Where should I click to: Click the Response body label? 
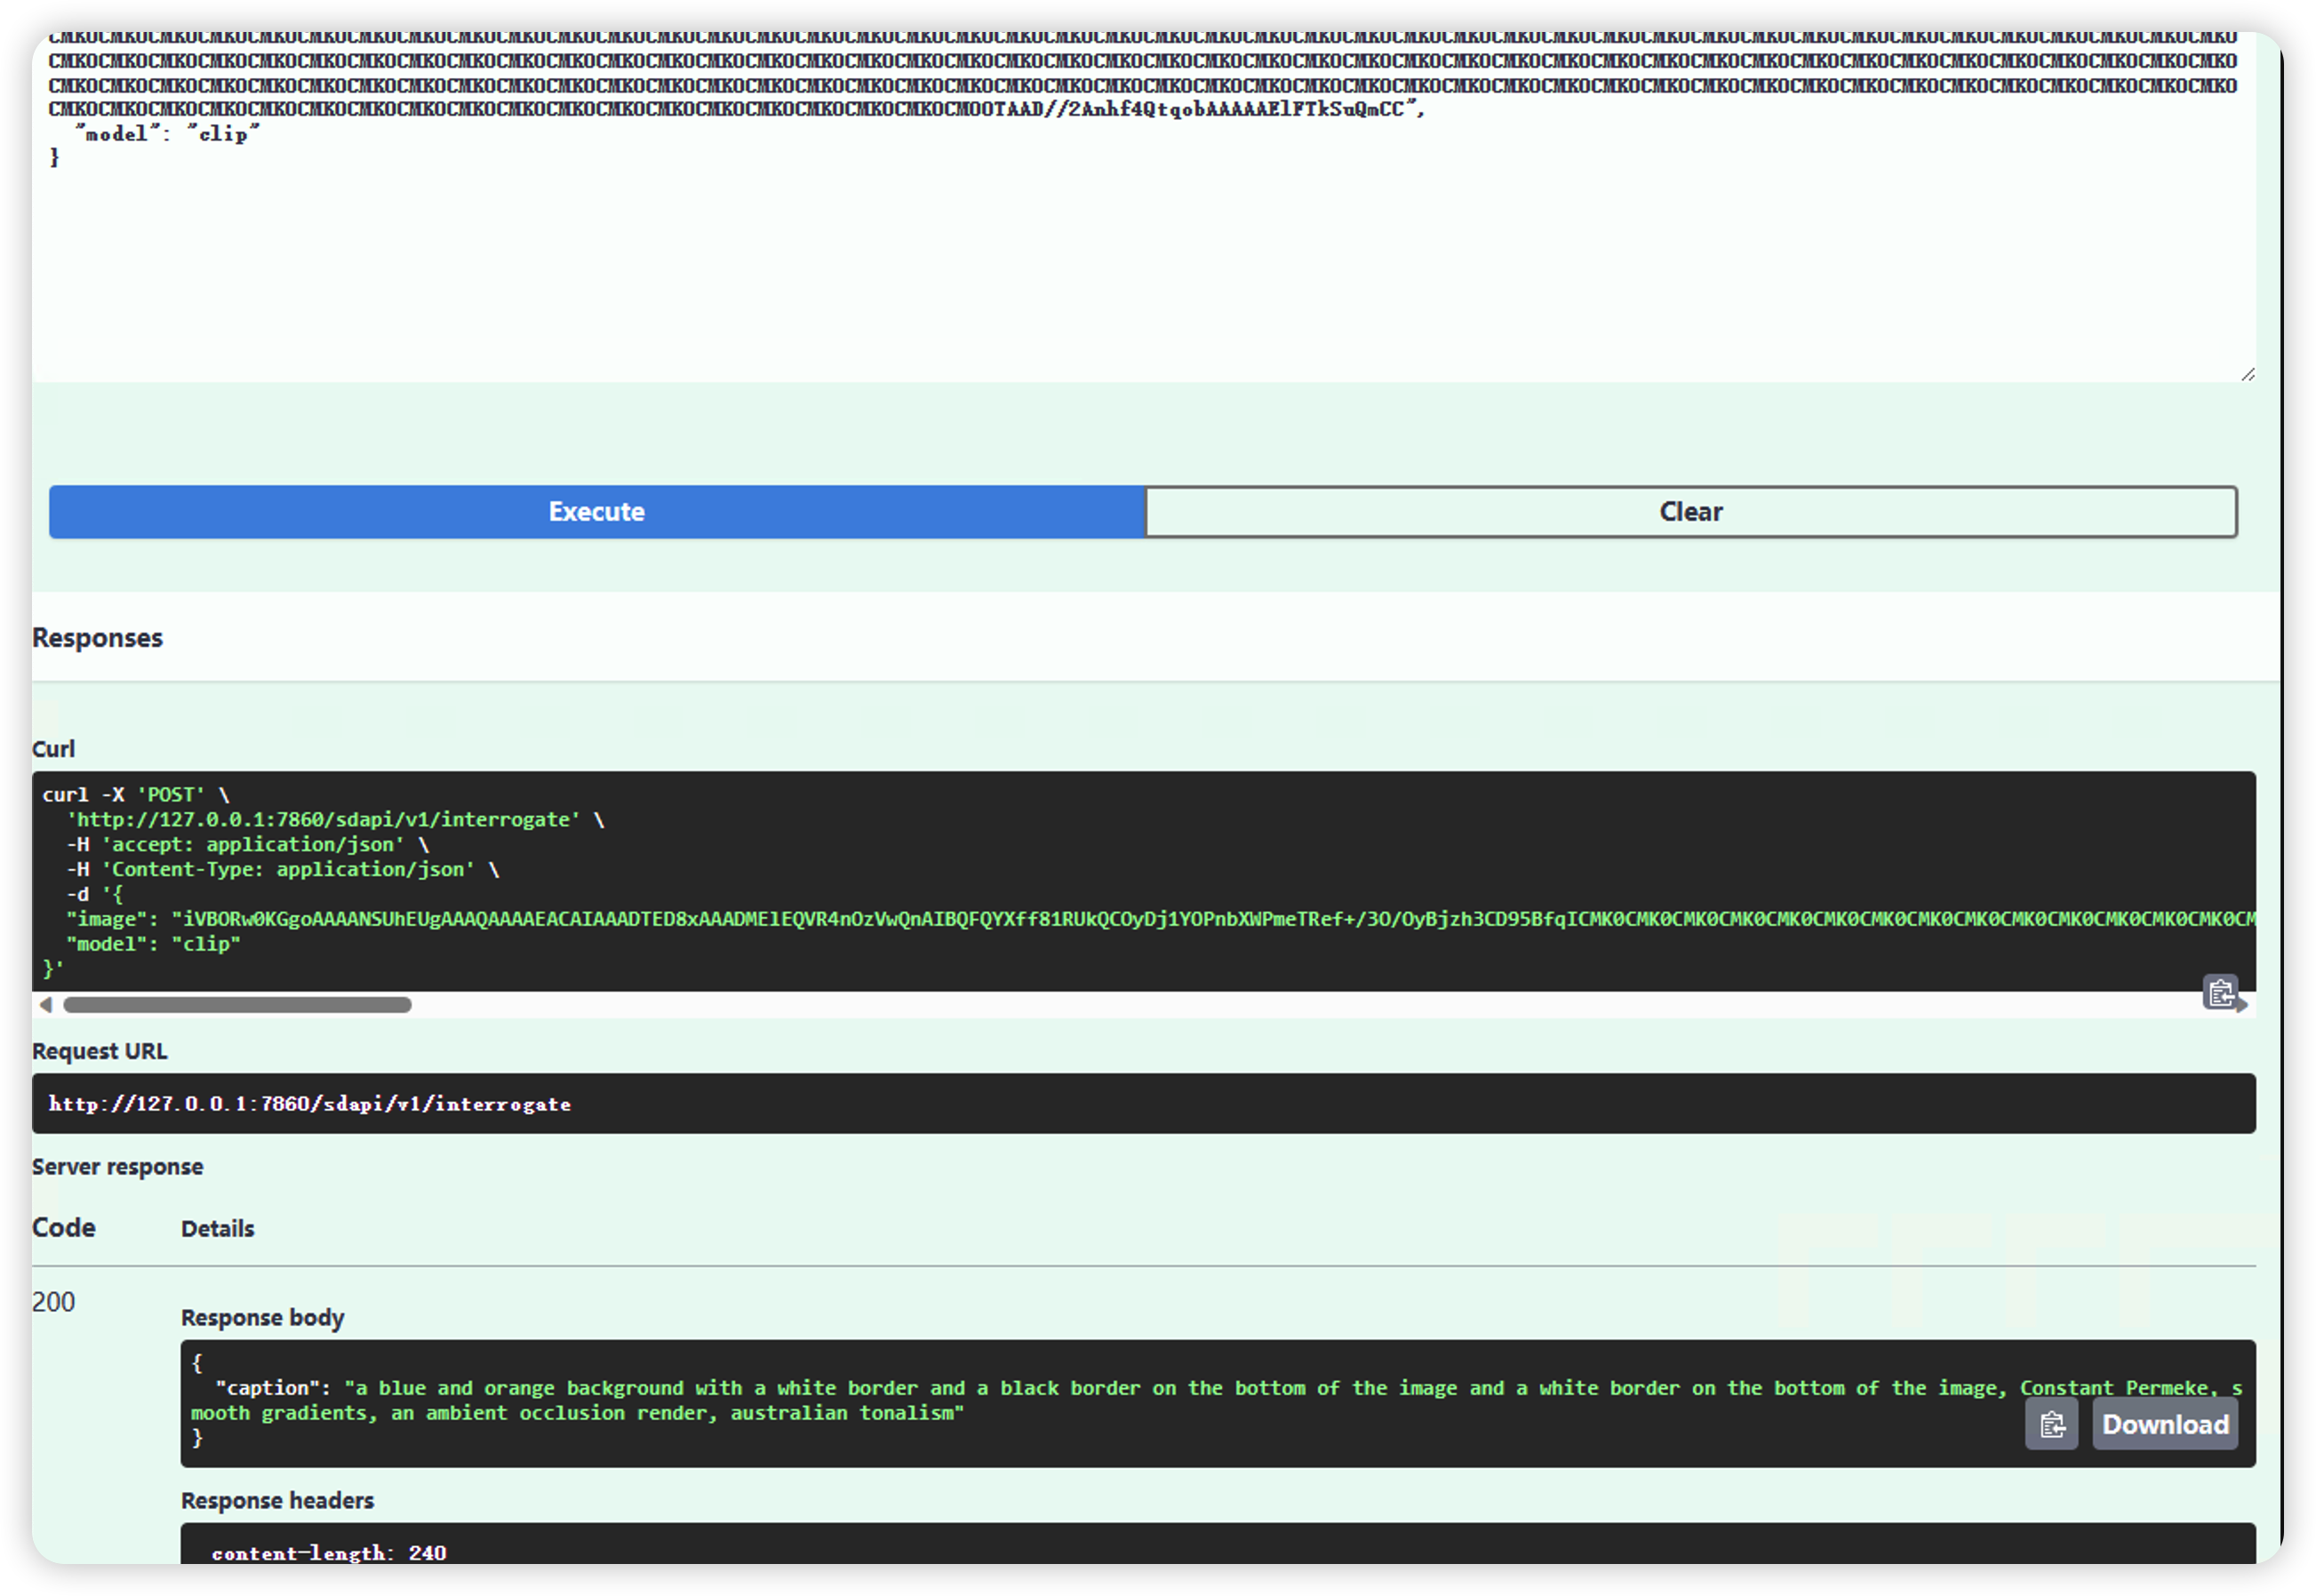tap(262, 1318)
